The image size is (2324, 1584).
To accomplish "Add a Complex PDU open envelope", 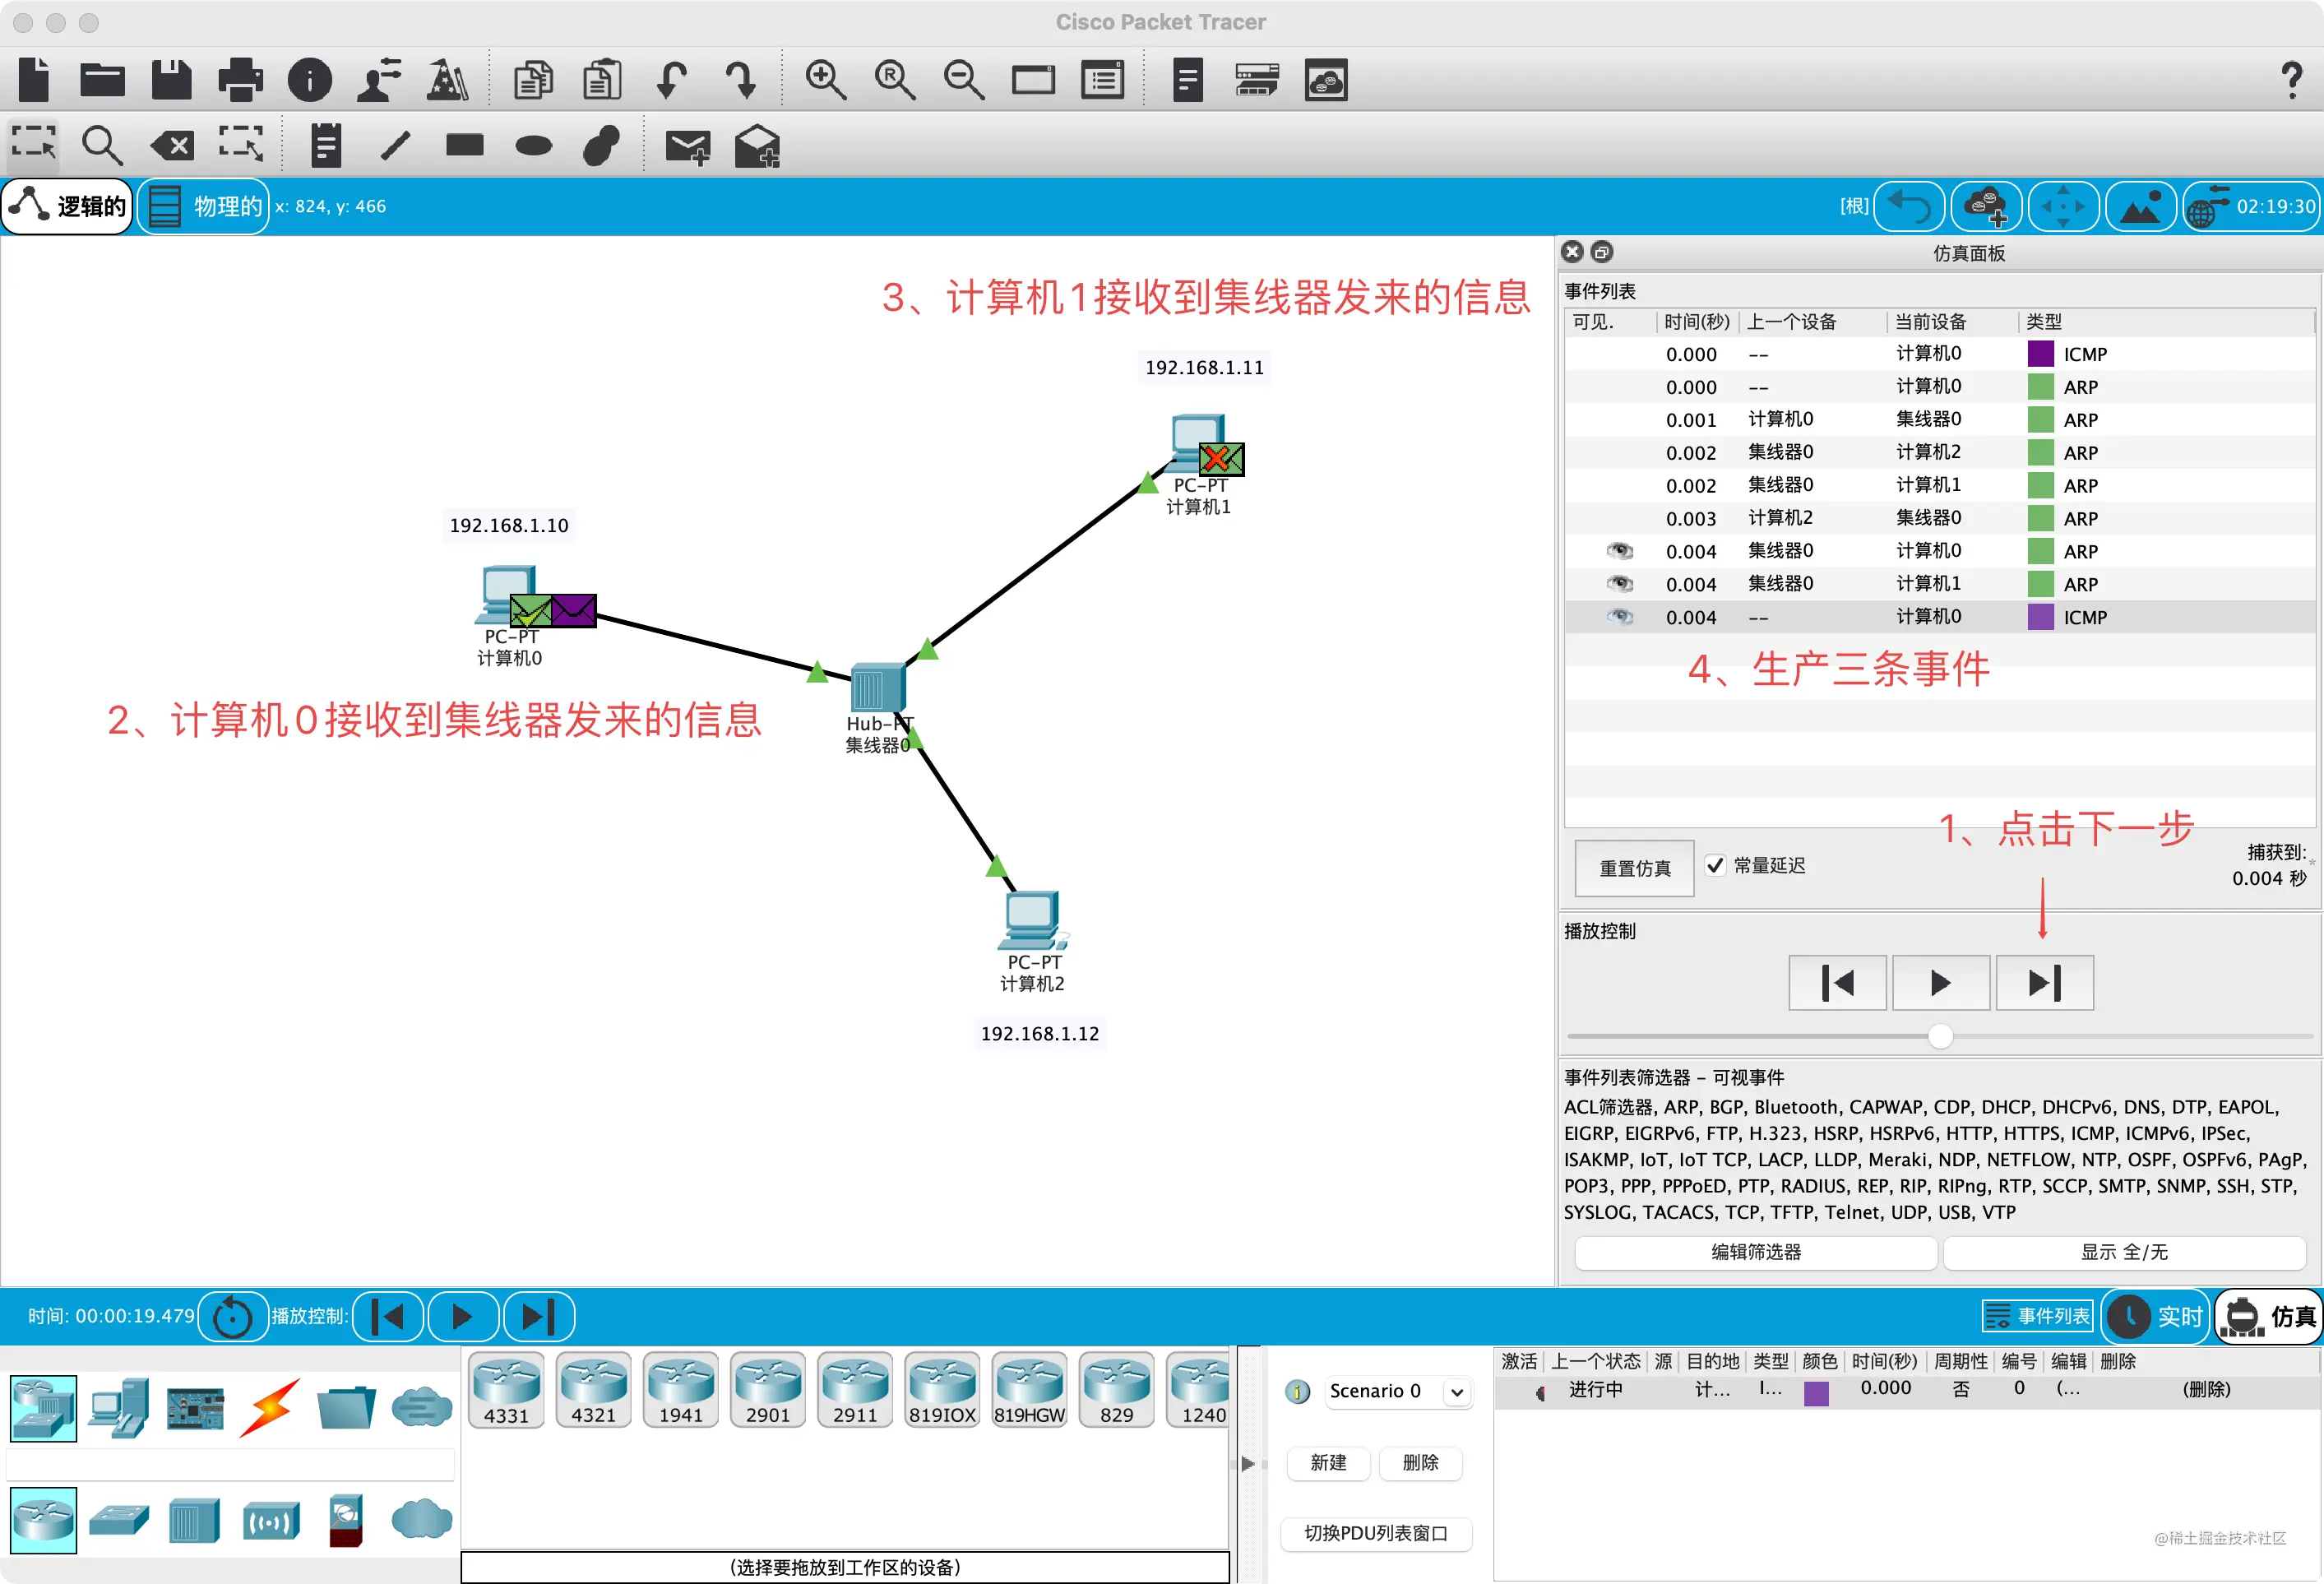I will click(757, 146).
